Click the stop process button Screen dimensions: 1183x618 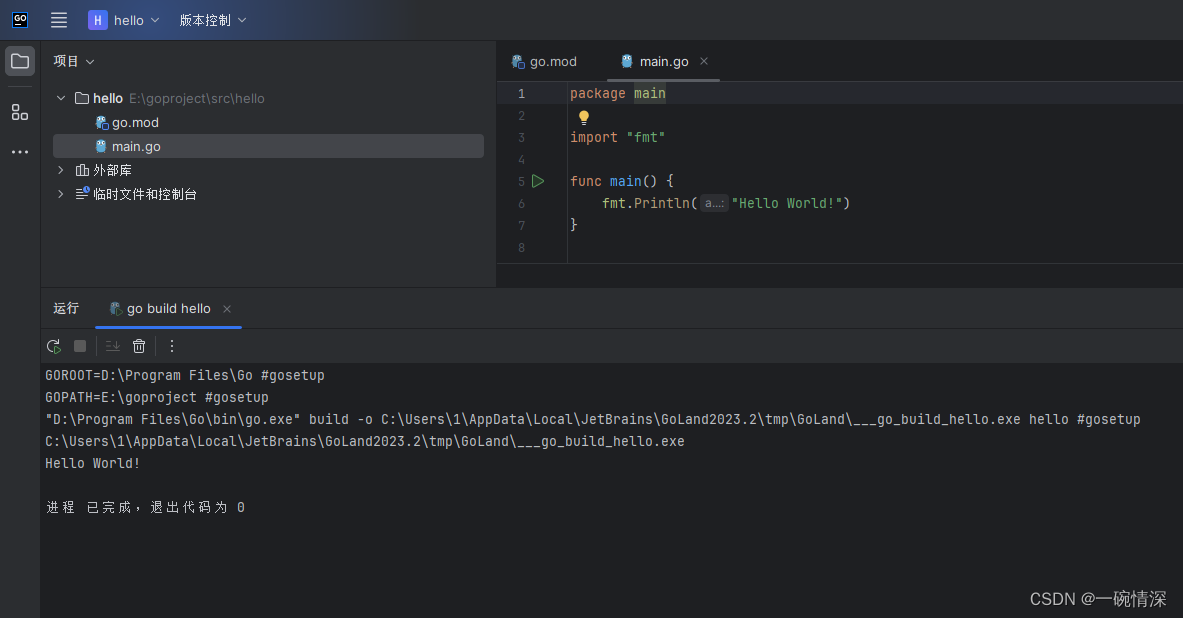pyautogui.click(x=80, y=346)
